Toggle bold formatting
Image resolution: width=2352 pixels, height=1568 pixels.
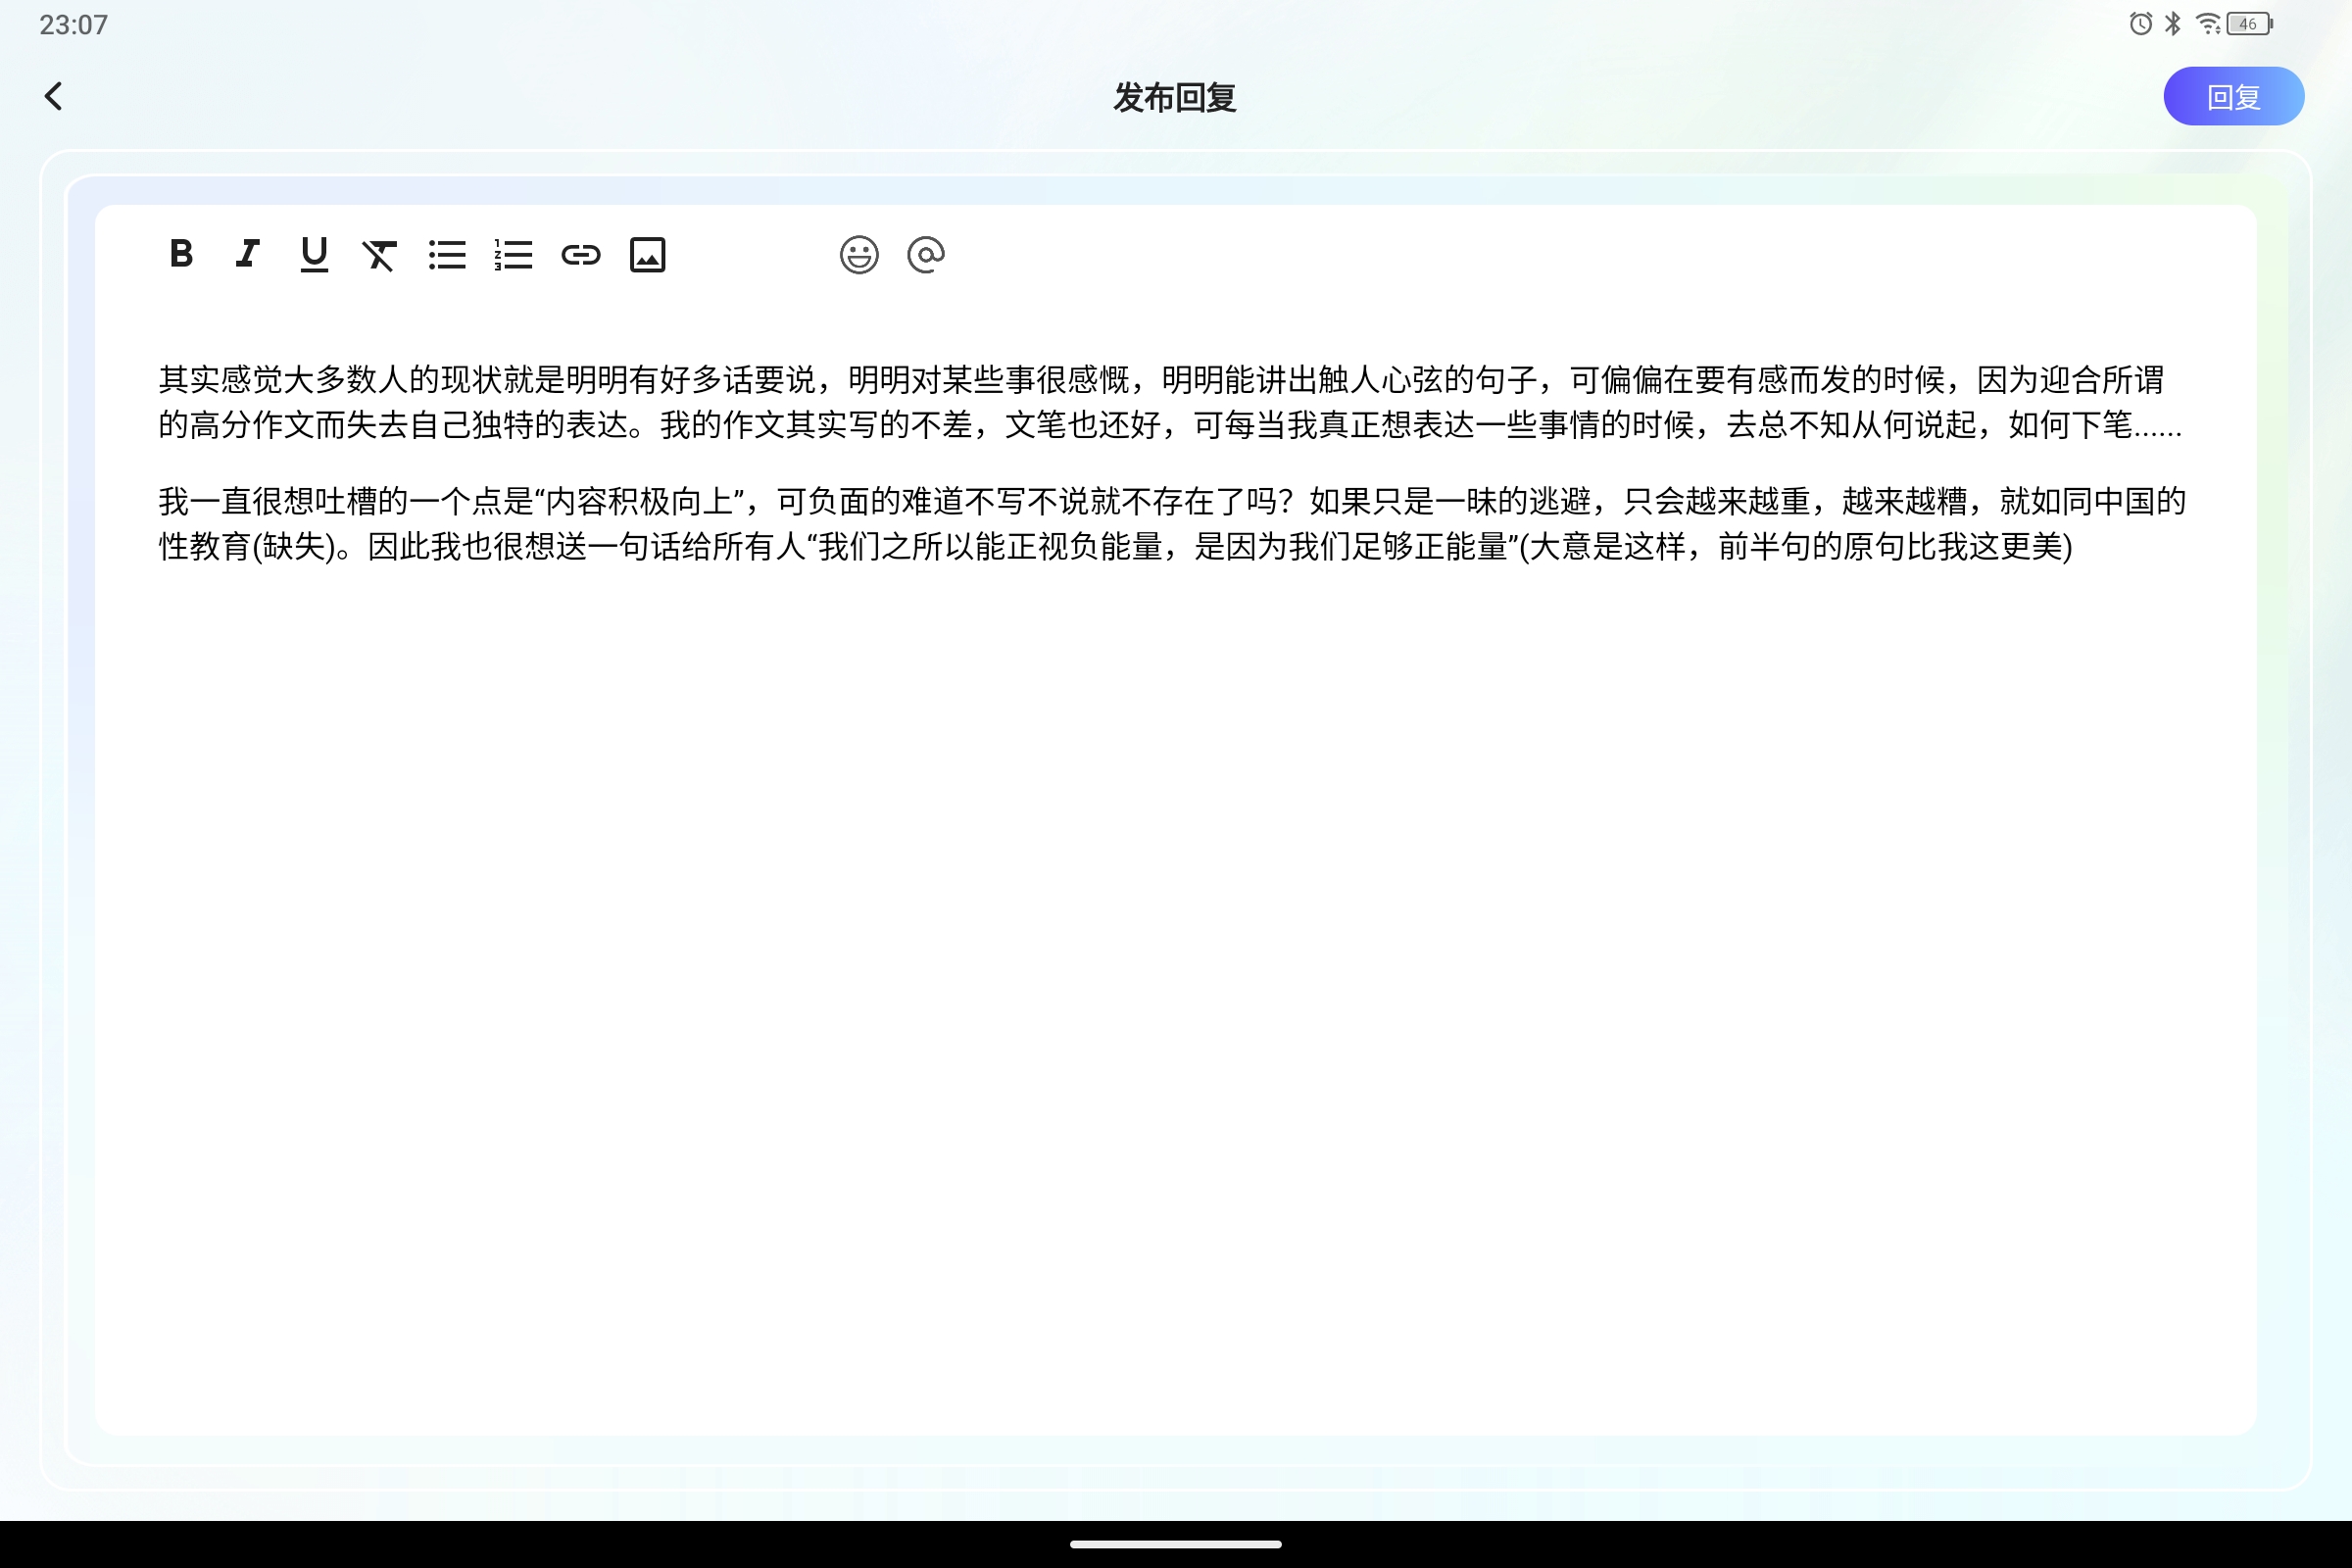pos(181,254)
